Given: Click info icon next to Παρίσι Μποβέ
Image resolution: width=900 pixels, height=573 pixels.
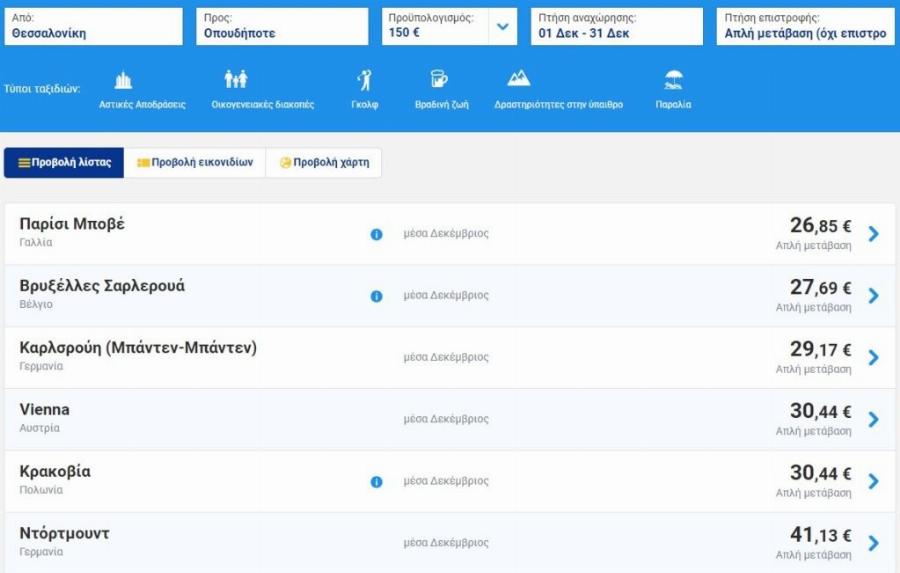Looking at the screenshot, I should click(377, 234).
